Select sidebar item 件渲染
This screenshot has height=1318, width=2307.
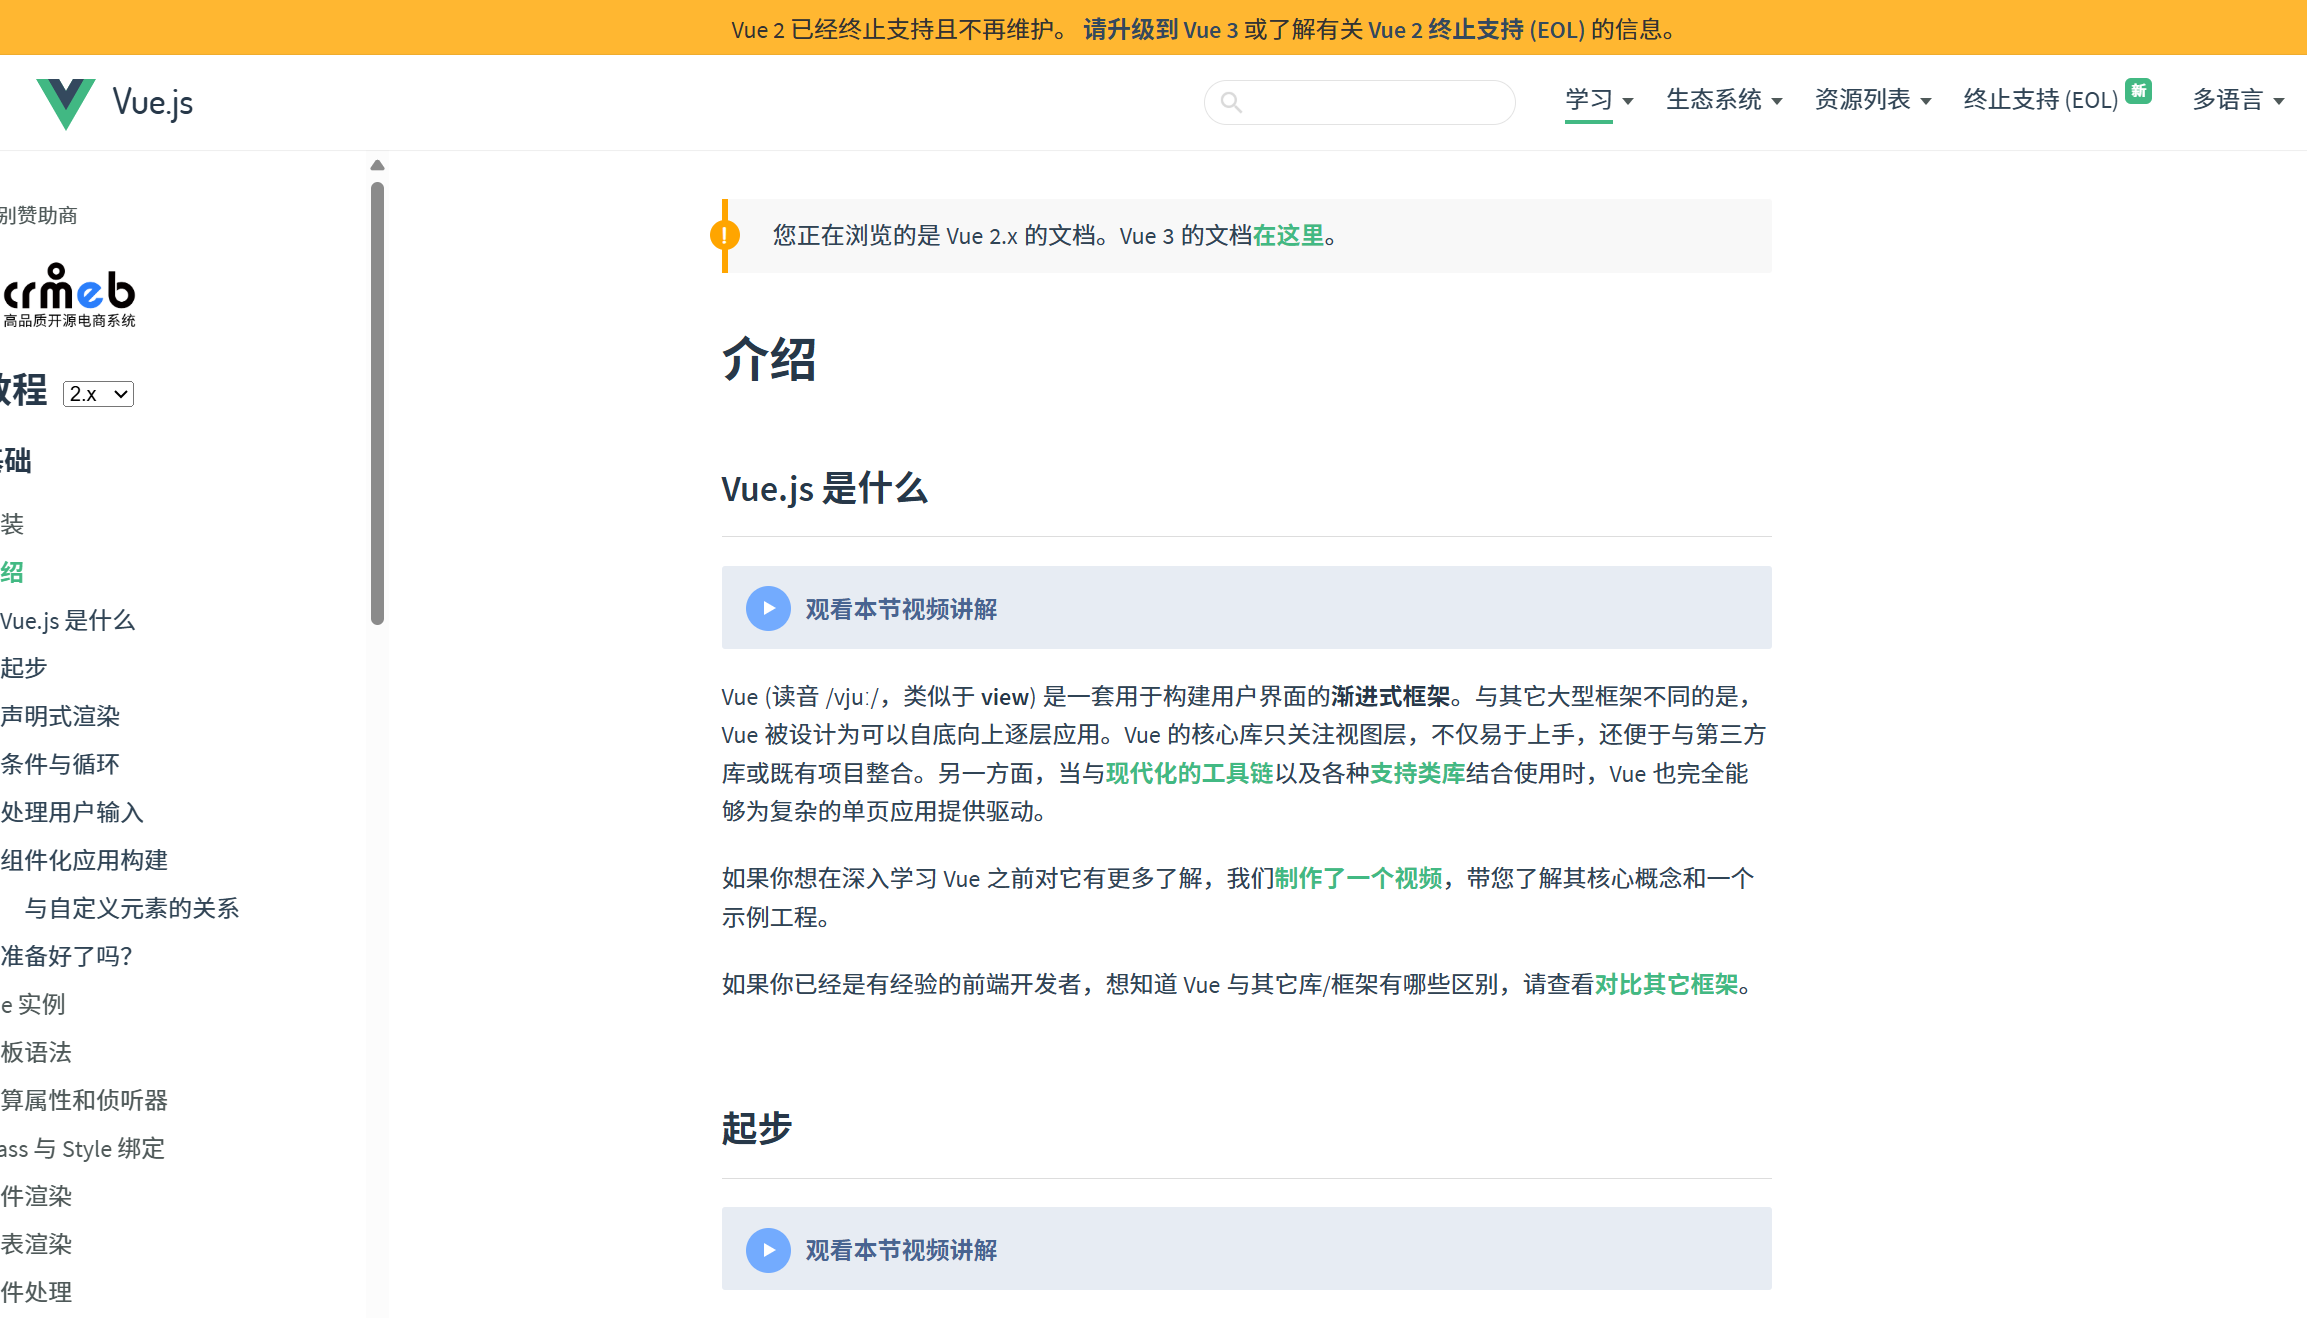(36, 1196)
